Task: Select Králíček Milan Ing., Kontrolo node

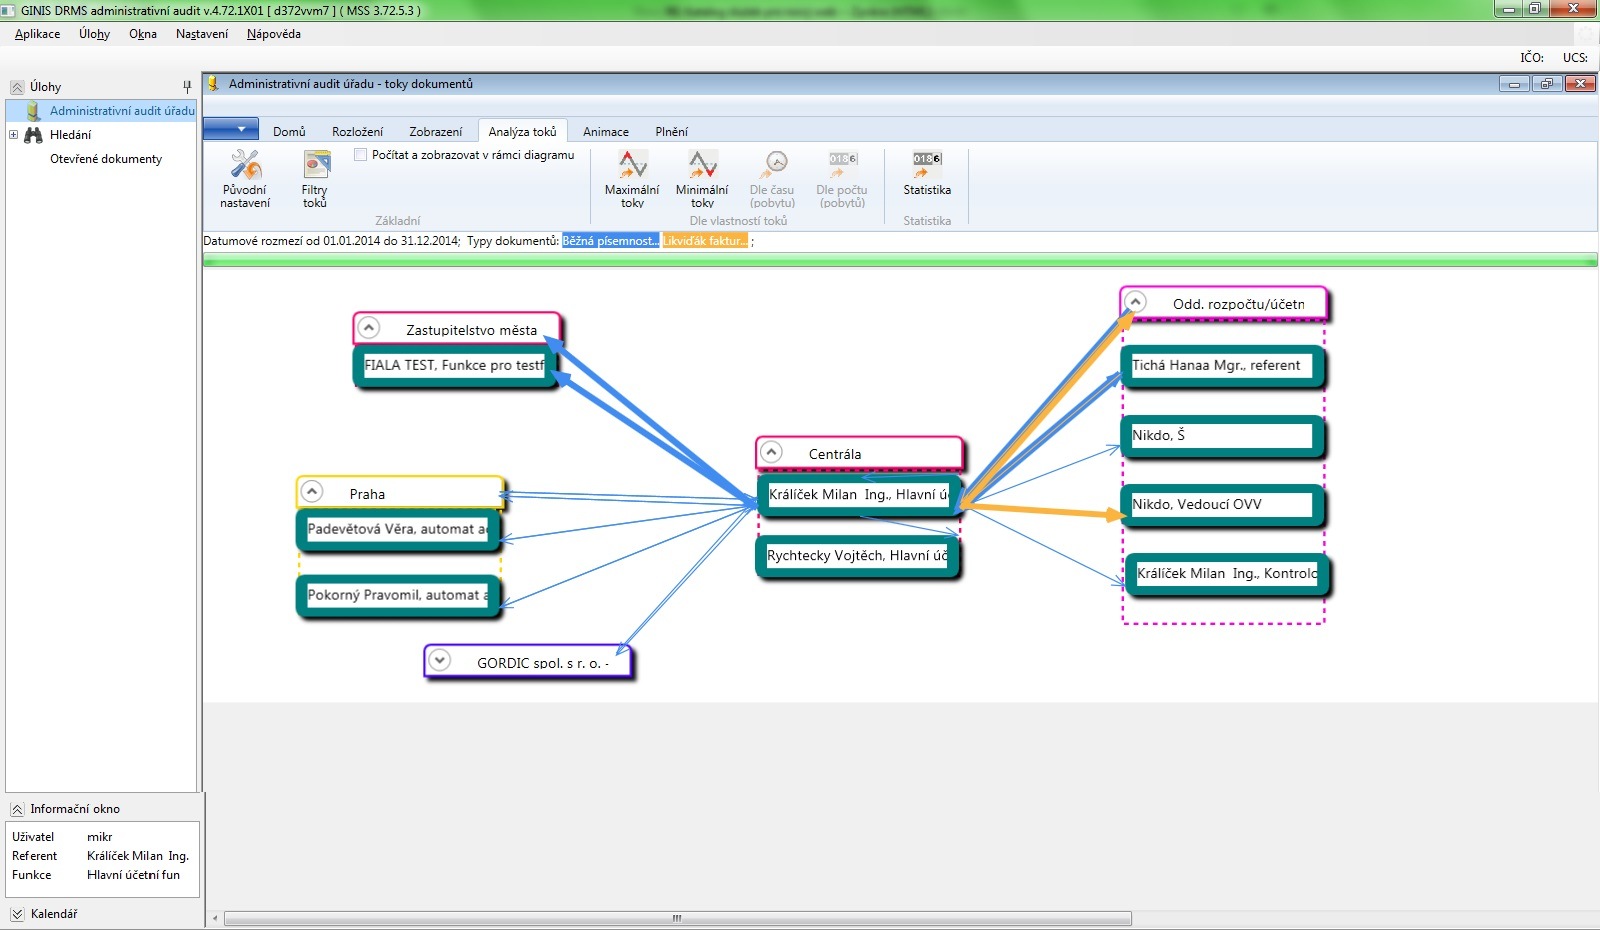Action: point(1228,574)
